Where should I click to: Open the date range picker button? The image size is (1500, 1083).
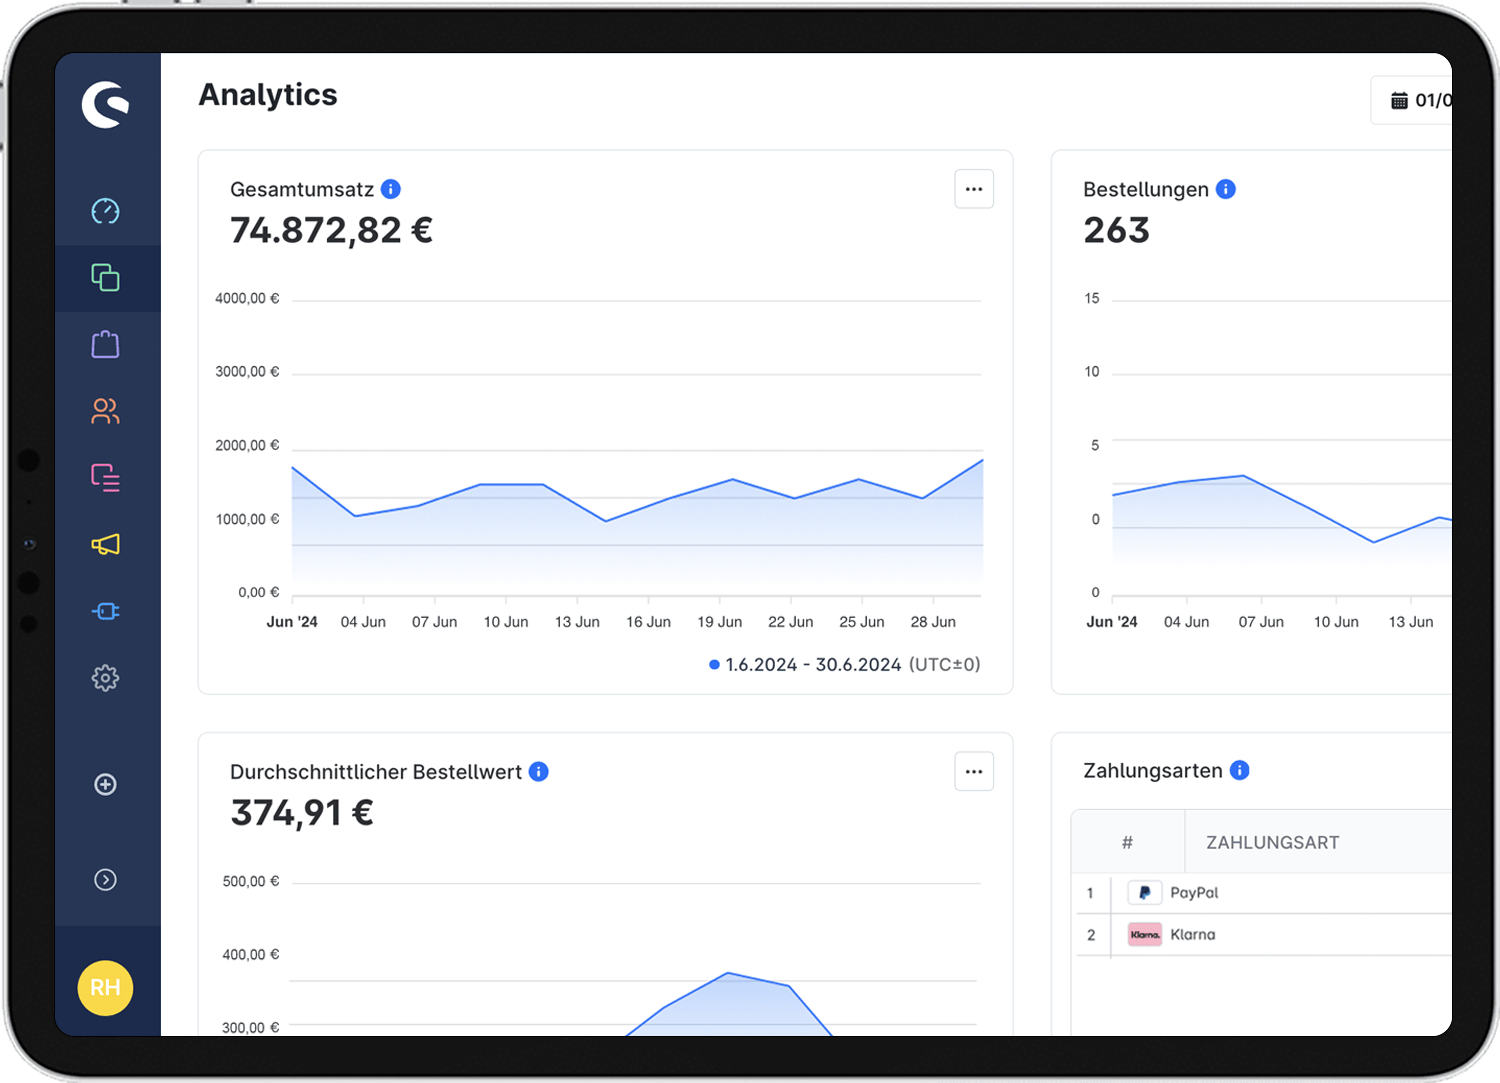click(x=1412, y=100)
